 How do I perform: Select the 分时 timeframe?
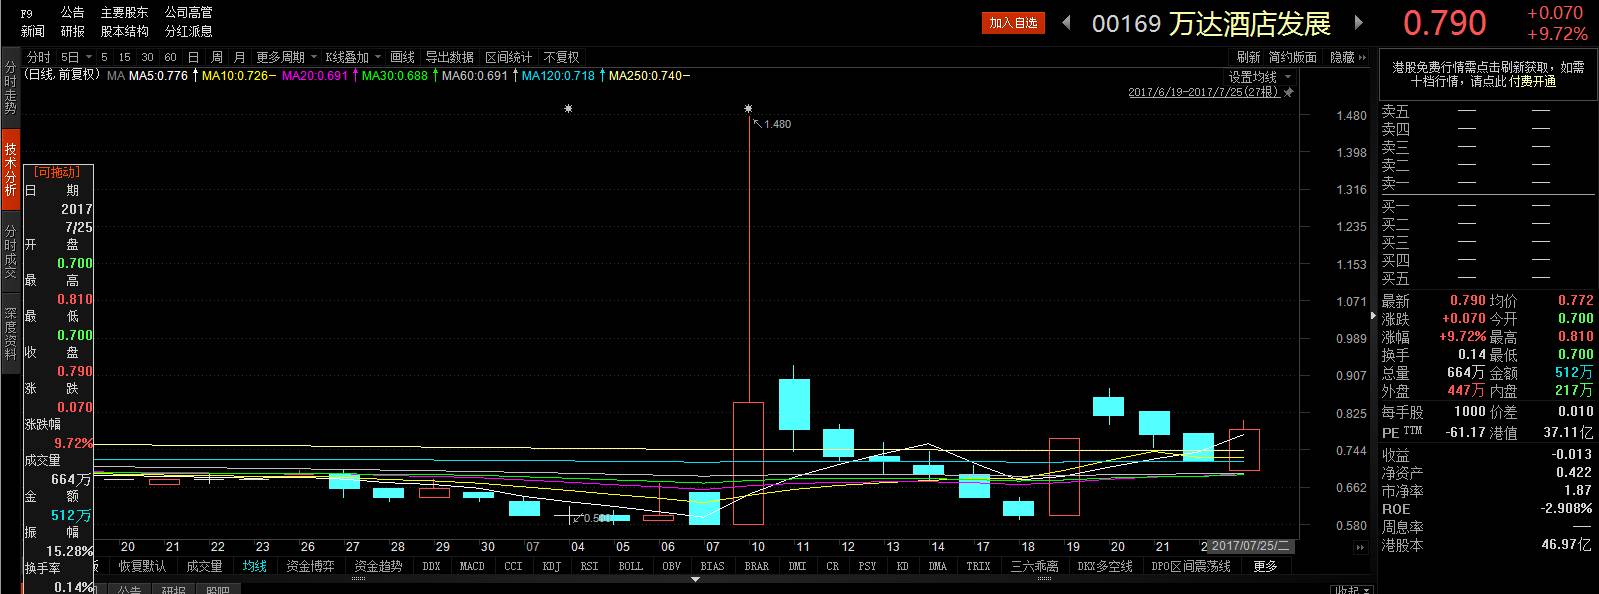(38, 58)
